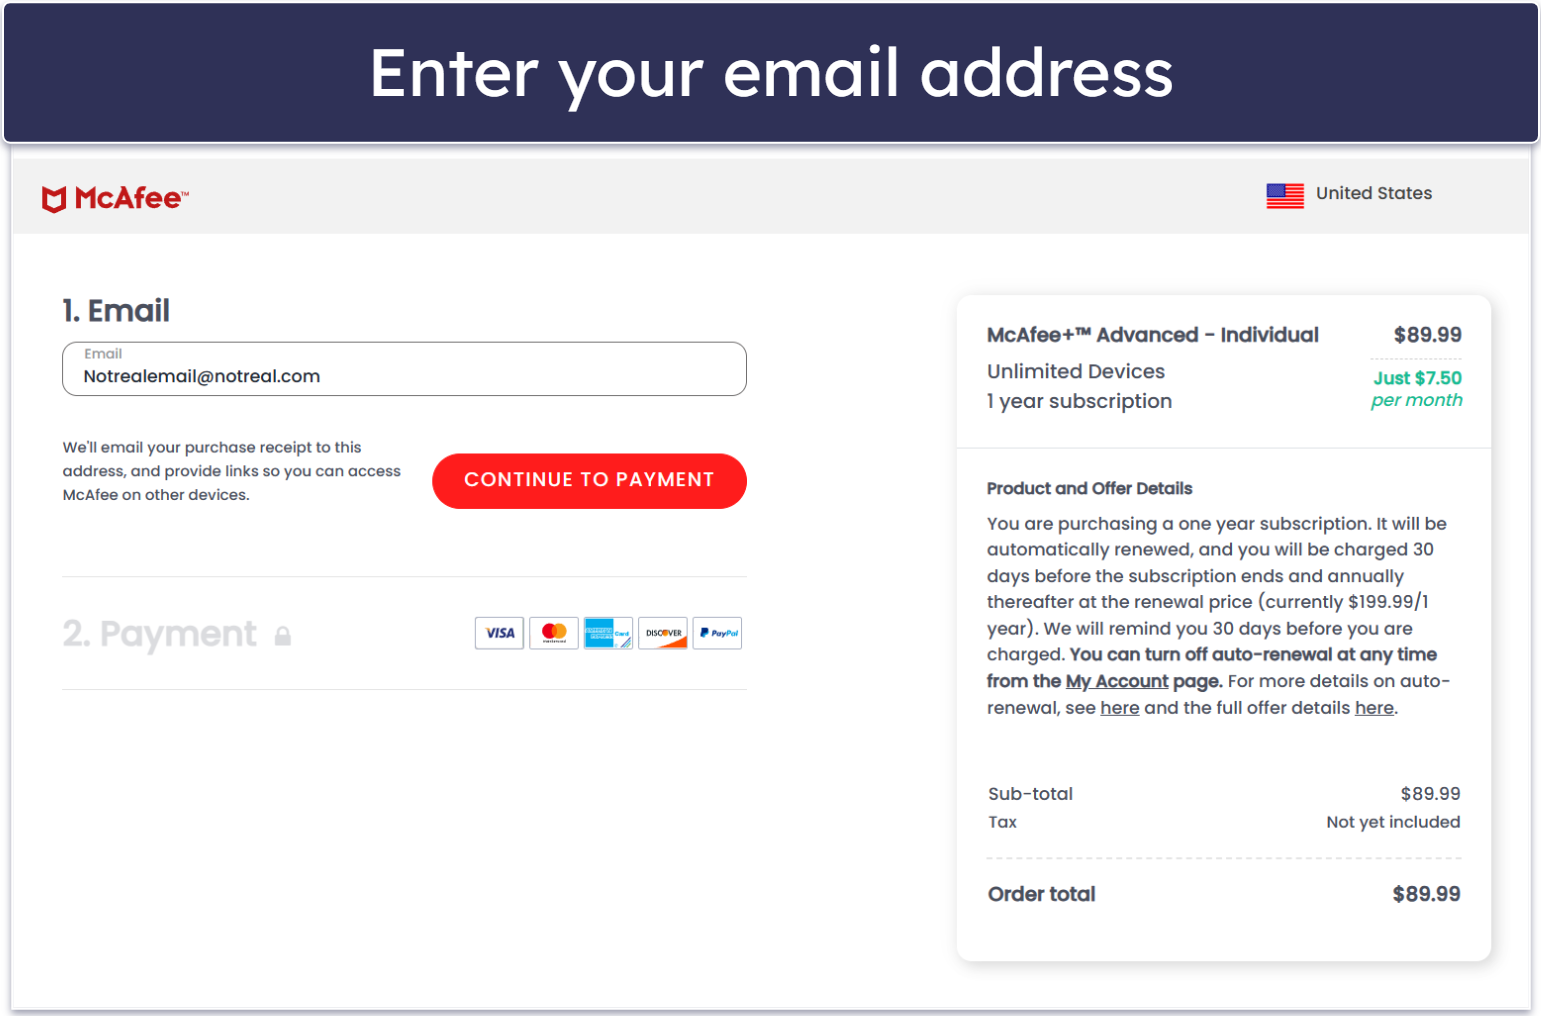Expand the Payment section
Viewport: 1541px width, 1016px height.
pyautogui.click(x=160, y=633)
